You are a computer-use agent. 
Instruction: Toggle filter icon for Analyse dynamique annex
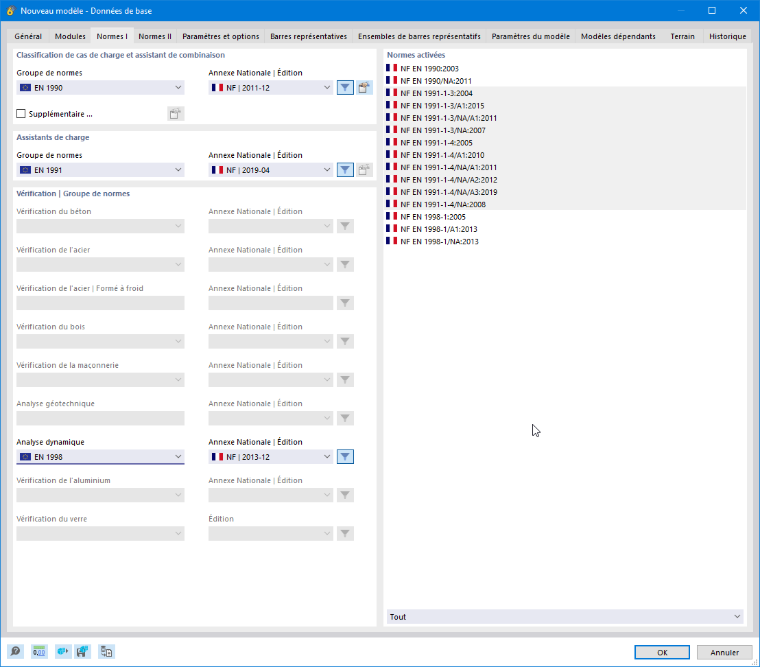pyautogui.click(x=345, y=457)
